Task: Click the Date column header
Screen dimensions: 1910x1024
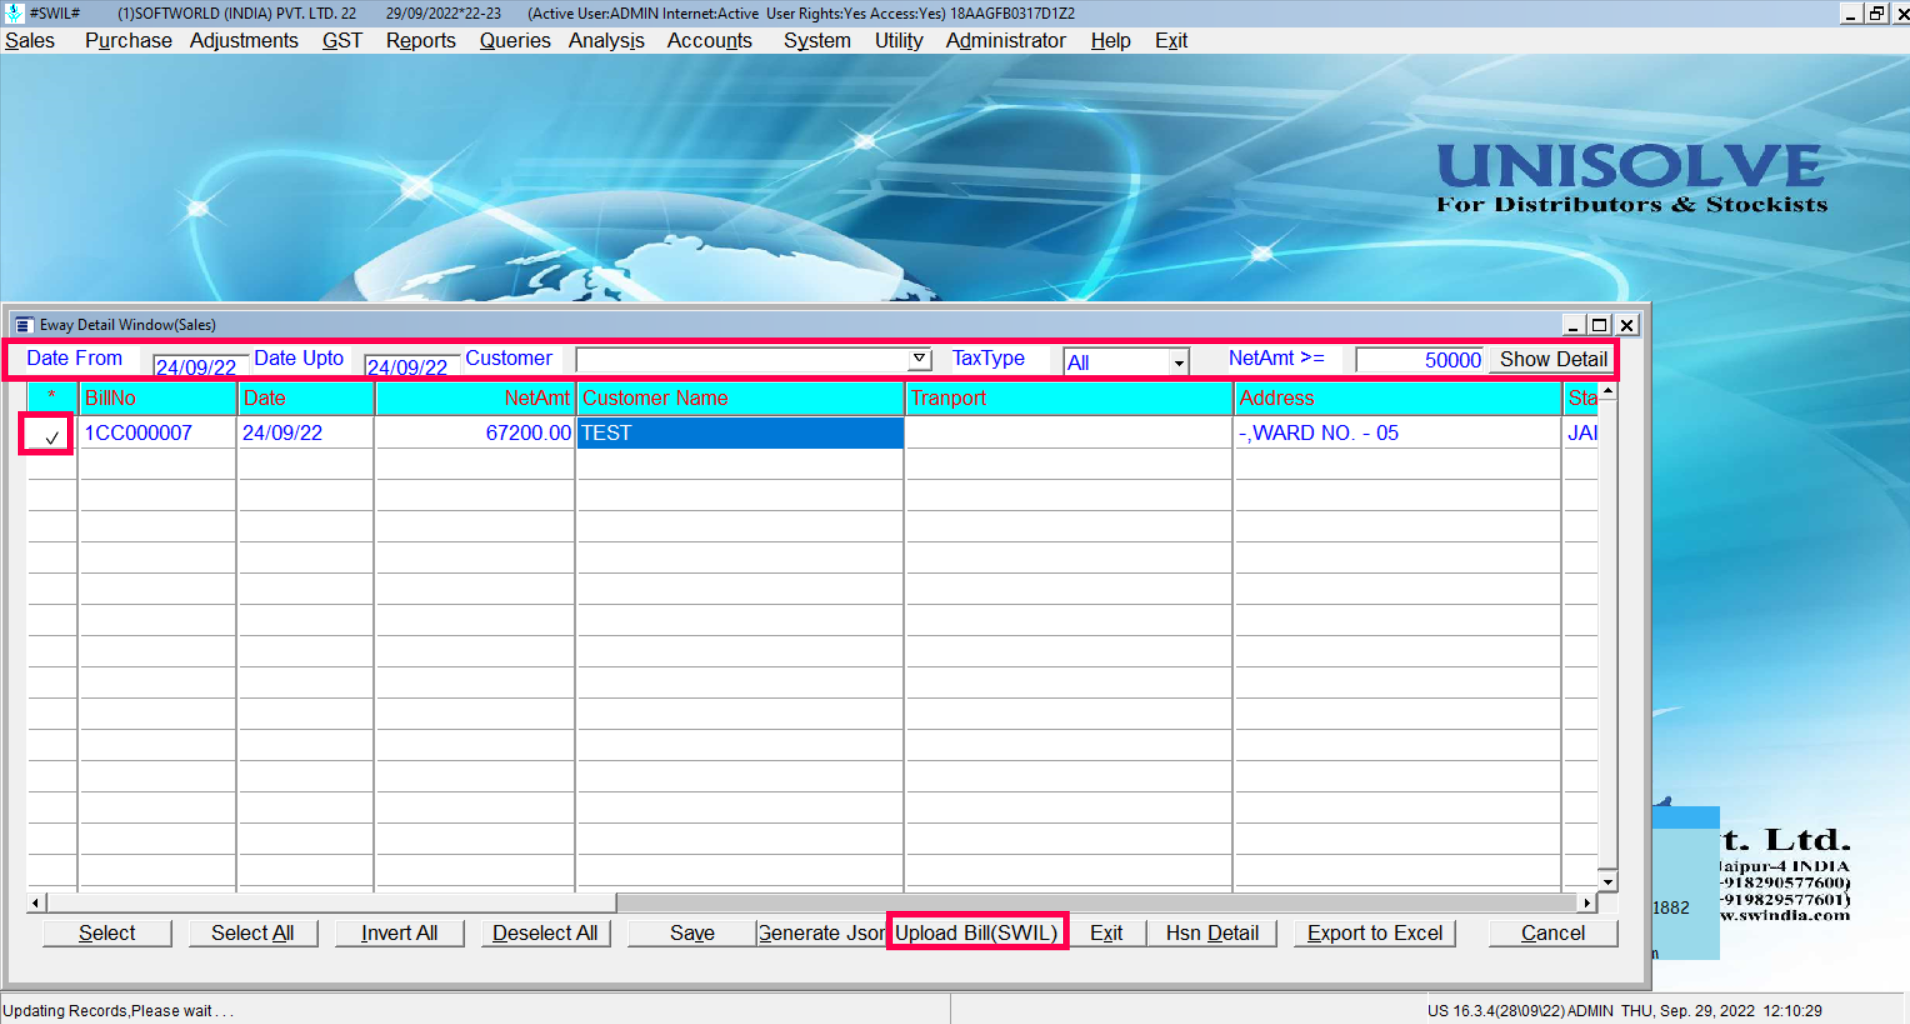Action: [x=306, y=398]
